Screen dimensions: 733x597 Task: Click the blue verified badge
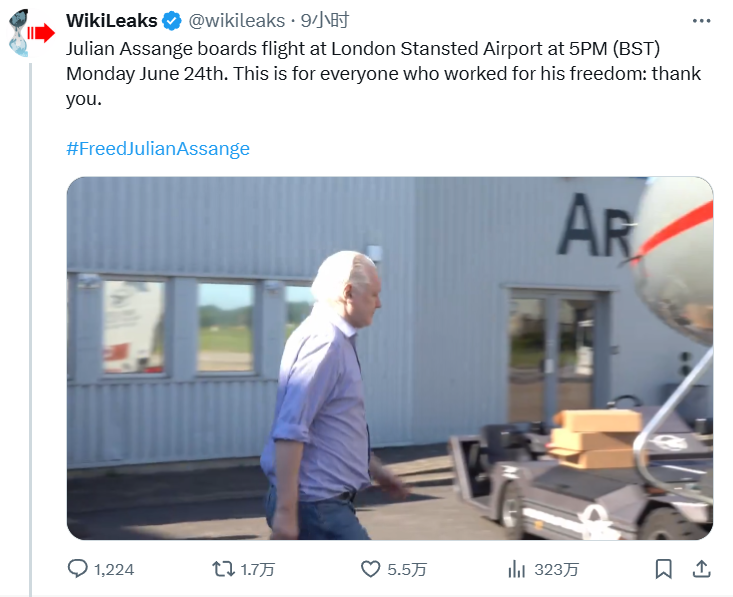click(x=172, y=21)
